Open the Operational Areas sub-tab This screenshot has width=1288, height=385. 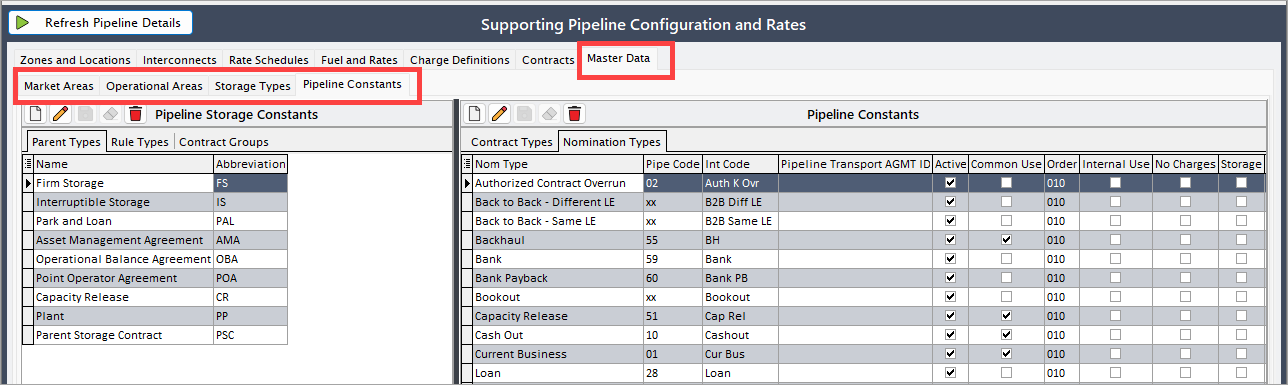(x=155, y=86)
